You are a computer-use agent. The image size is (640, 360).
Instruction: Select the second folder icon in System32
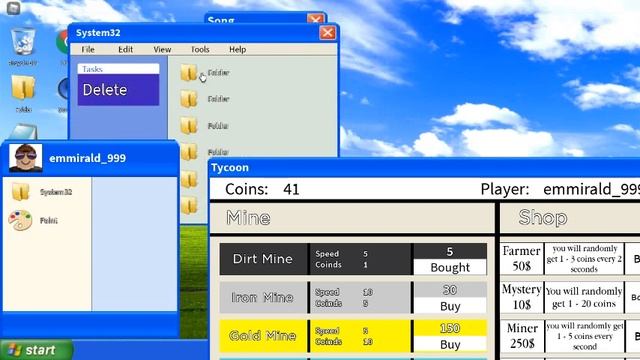(x=189, y=99)
